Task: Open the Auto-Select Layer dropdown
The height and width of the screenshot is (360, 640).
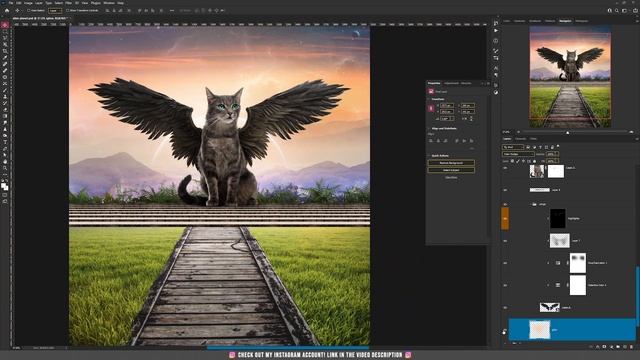Action: pos(55,10)
